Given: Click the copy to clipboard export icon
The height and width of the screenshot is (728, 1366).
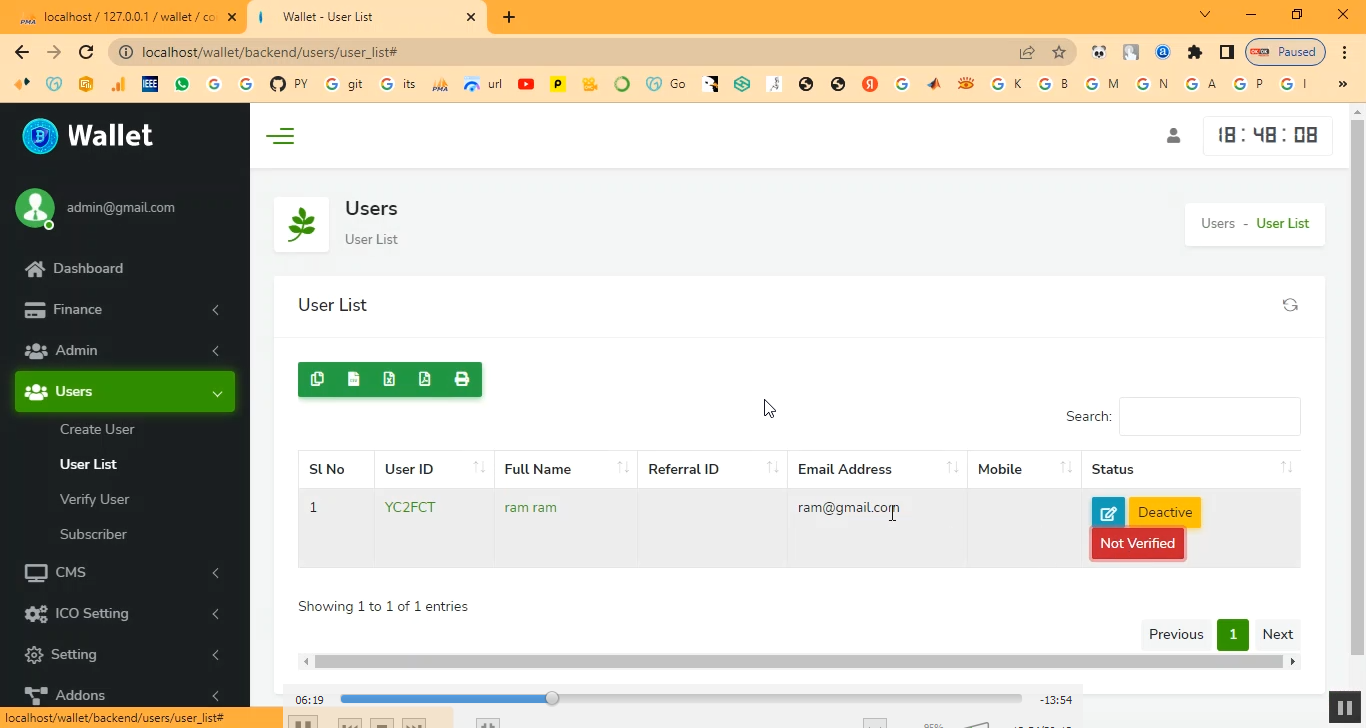Looking at the screenshot, I should 317,379.
